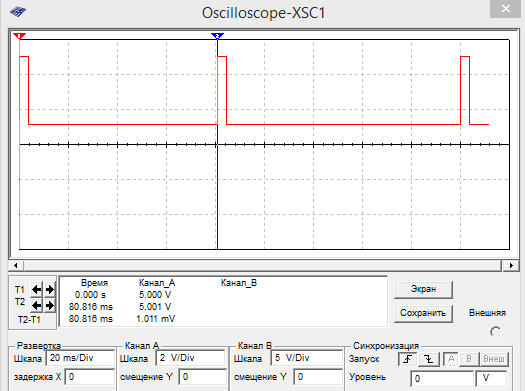Click the Oscilloscope app icon in title bar
The height and width of the screenshot is (391, 525).
tap(18, 12)
